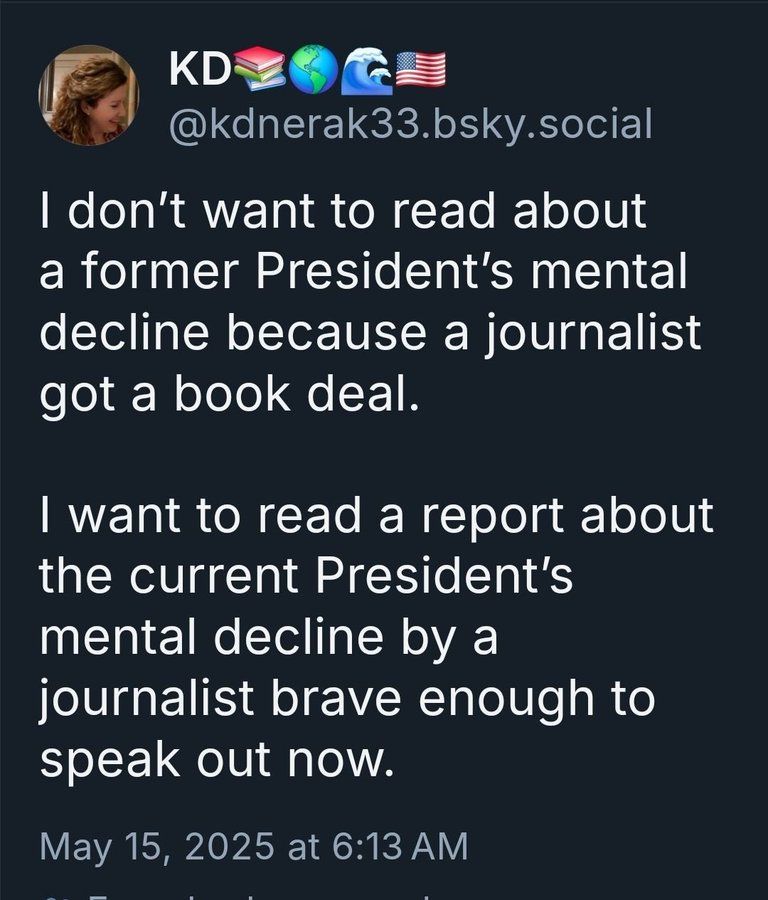Click the phrase "the current President's"

coord(306,576)
